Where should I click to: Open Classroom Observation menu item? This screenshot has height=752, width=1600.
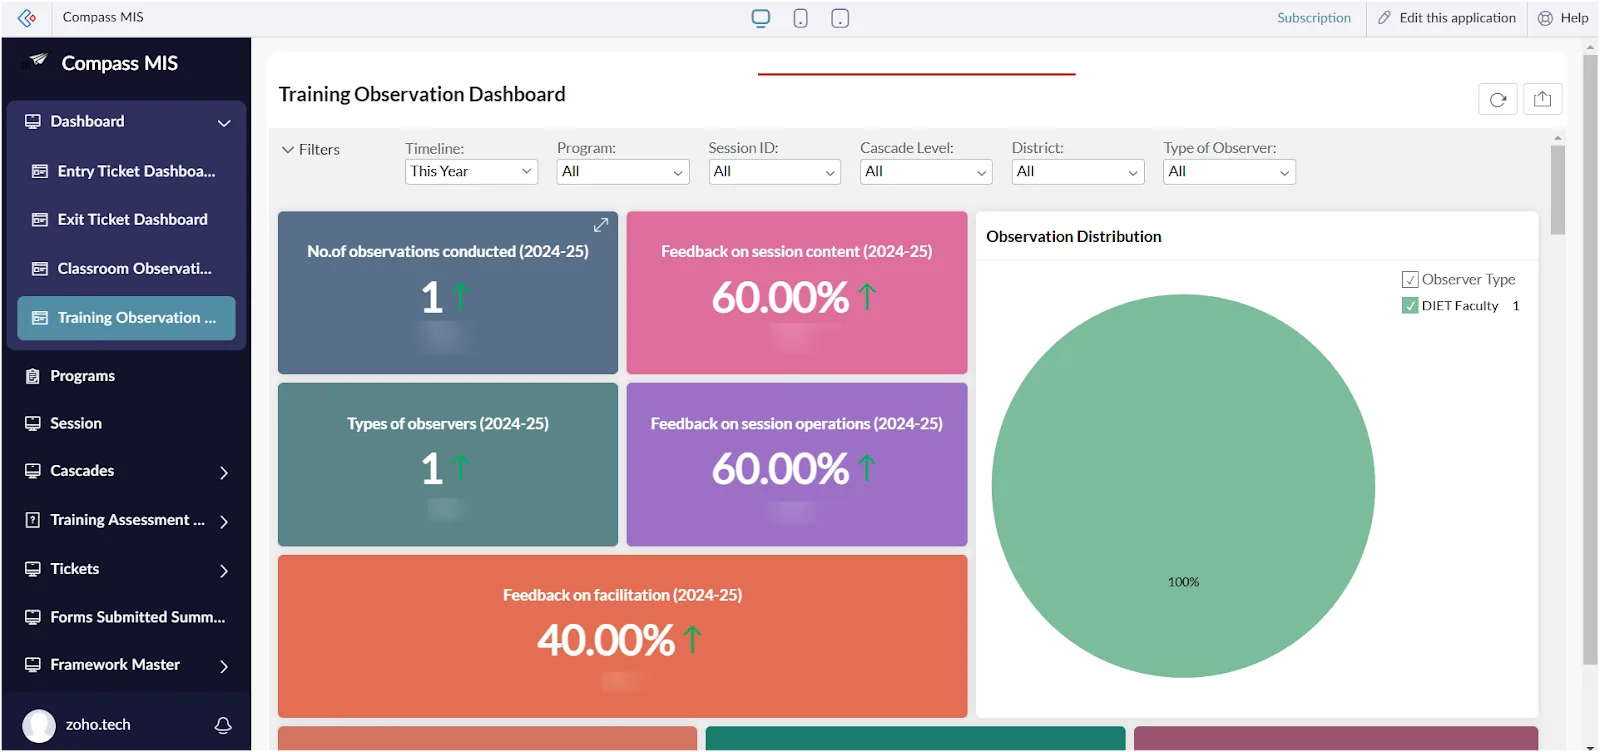126,269
